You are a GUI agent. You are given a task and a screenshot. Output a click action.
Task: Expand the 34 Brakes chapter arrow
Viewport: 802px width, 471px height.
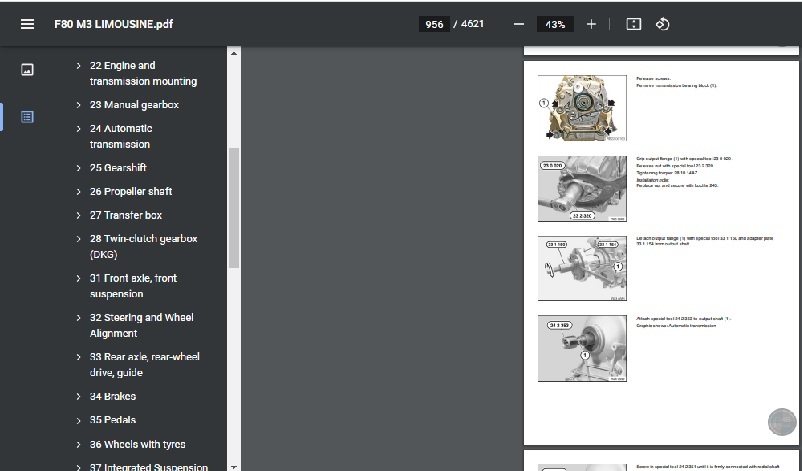78,396
